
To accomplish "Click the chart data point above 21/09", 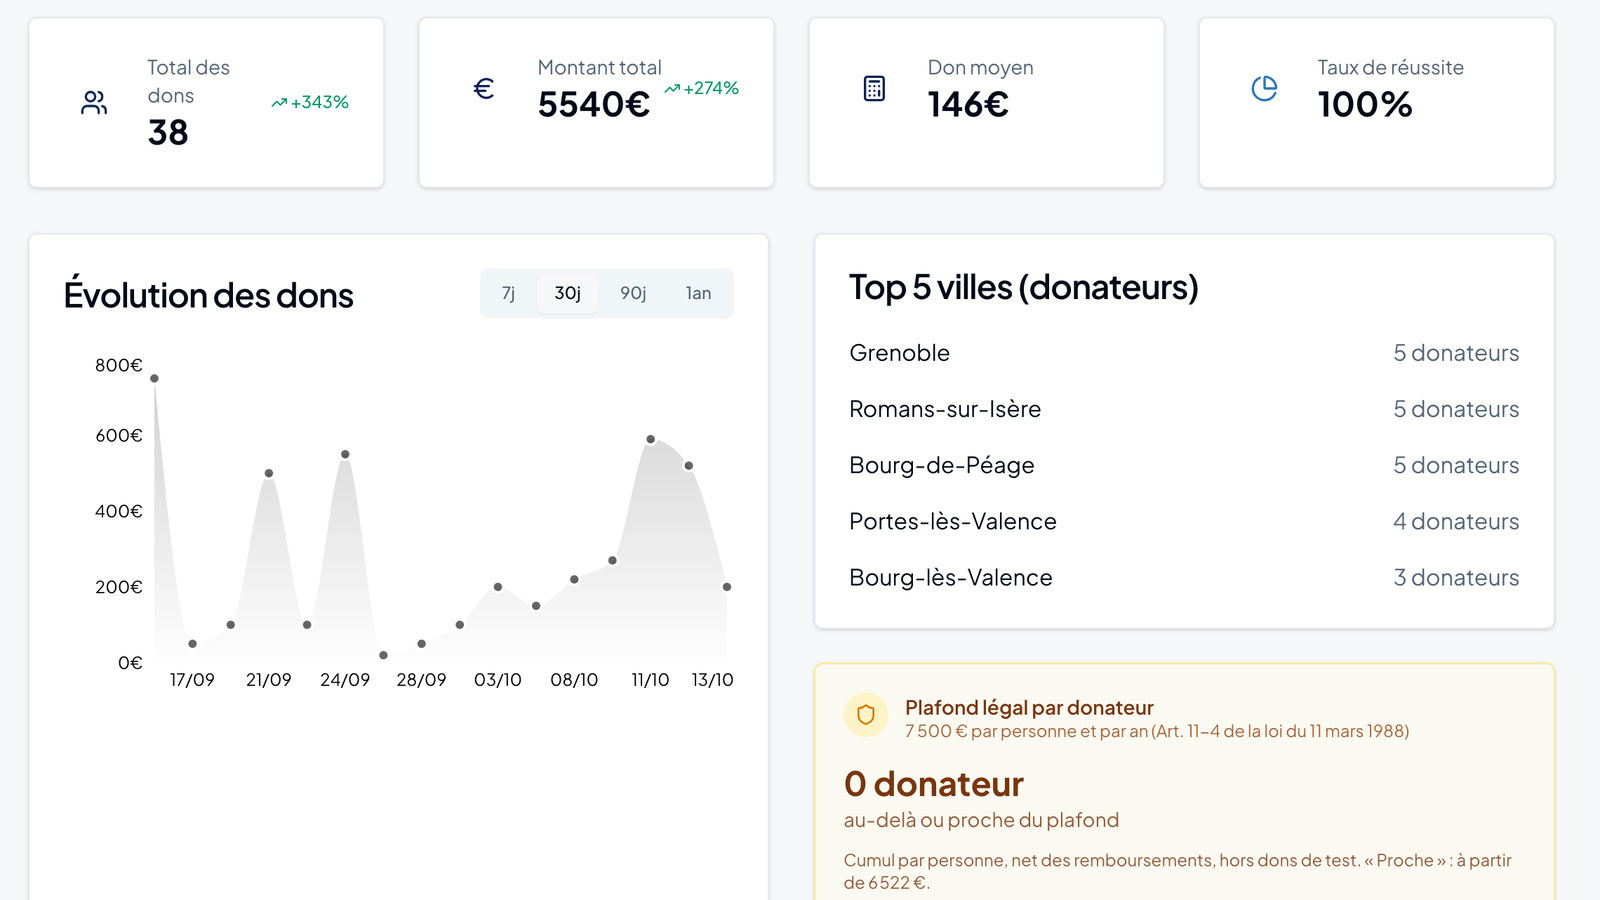I will coord(268,473).
